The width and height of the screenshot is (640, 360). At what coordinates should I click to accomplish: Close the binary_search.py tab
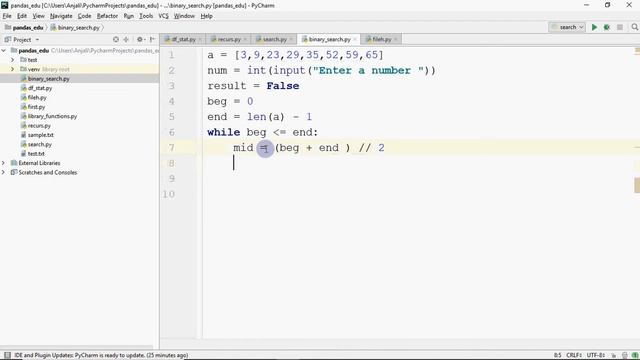355,39
